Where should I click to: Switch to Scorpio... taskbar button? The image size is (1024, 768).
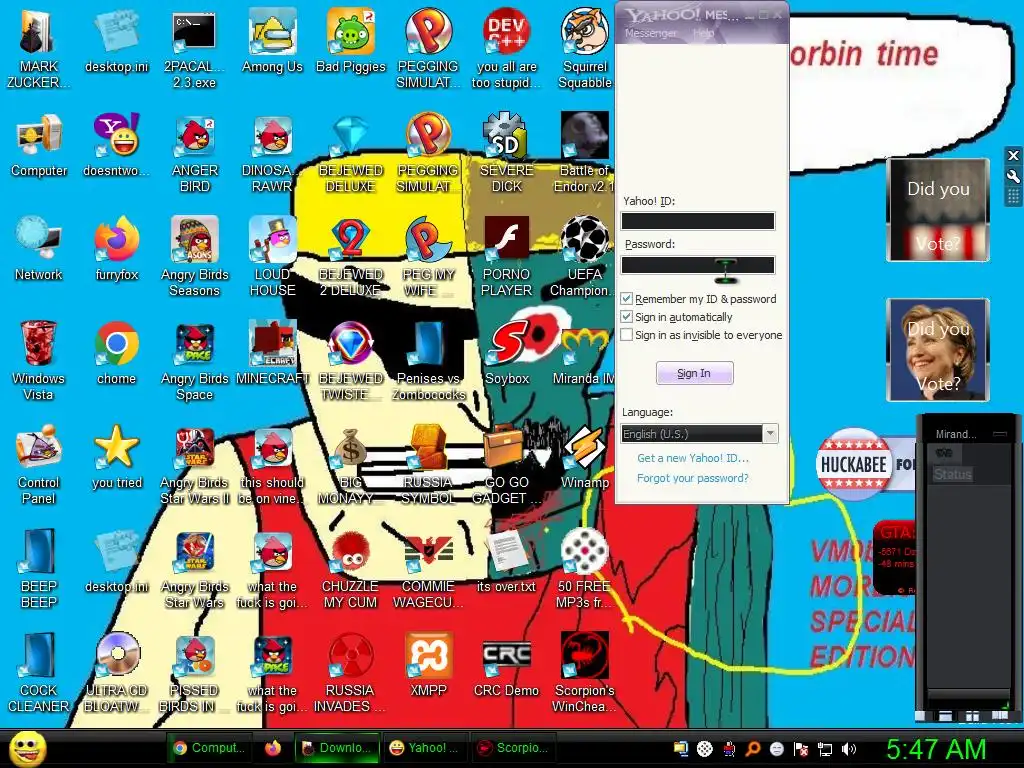click(x=513, y=748)
